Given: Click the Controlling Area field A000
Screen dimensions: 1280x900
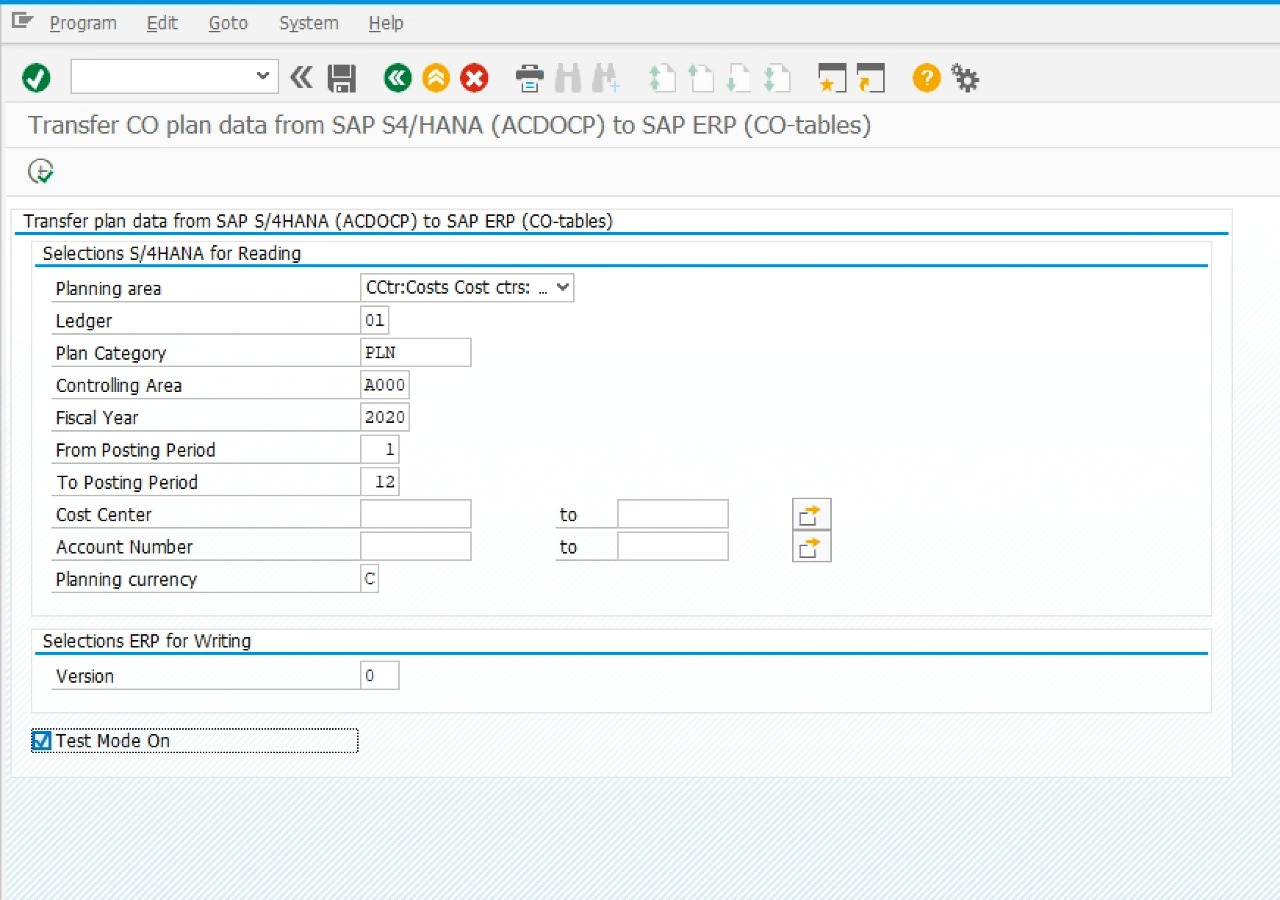Looking at the screenshot, I should 385,385.
